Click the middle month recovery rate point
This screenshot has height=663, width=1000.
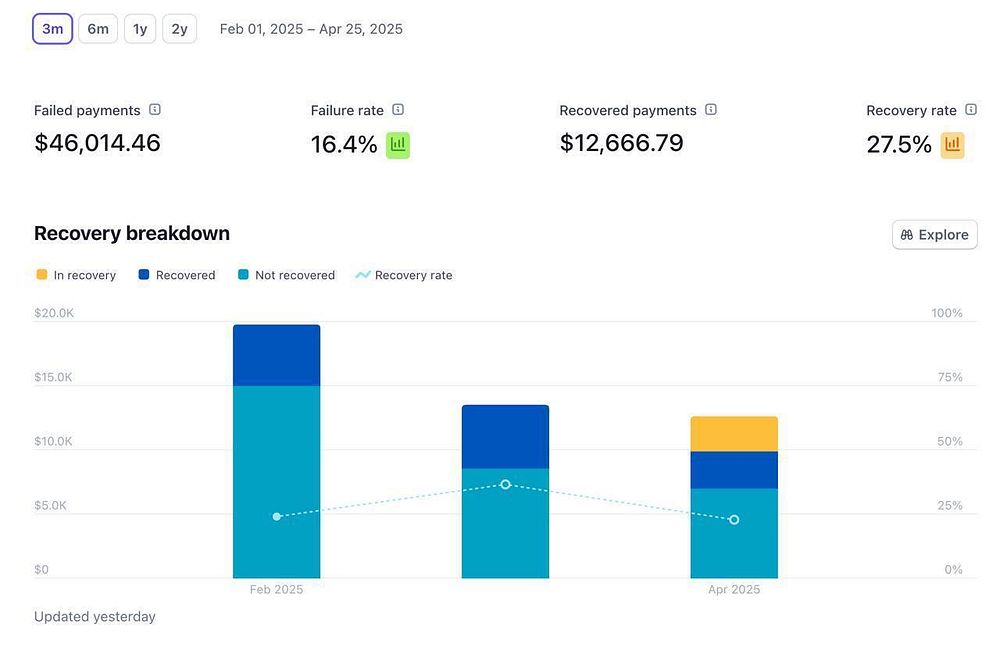[x=506, y=484]
